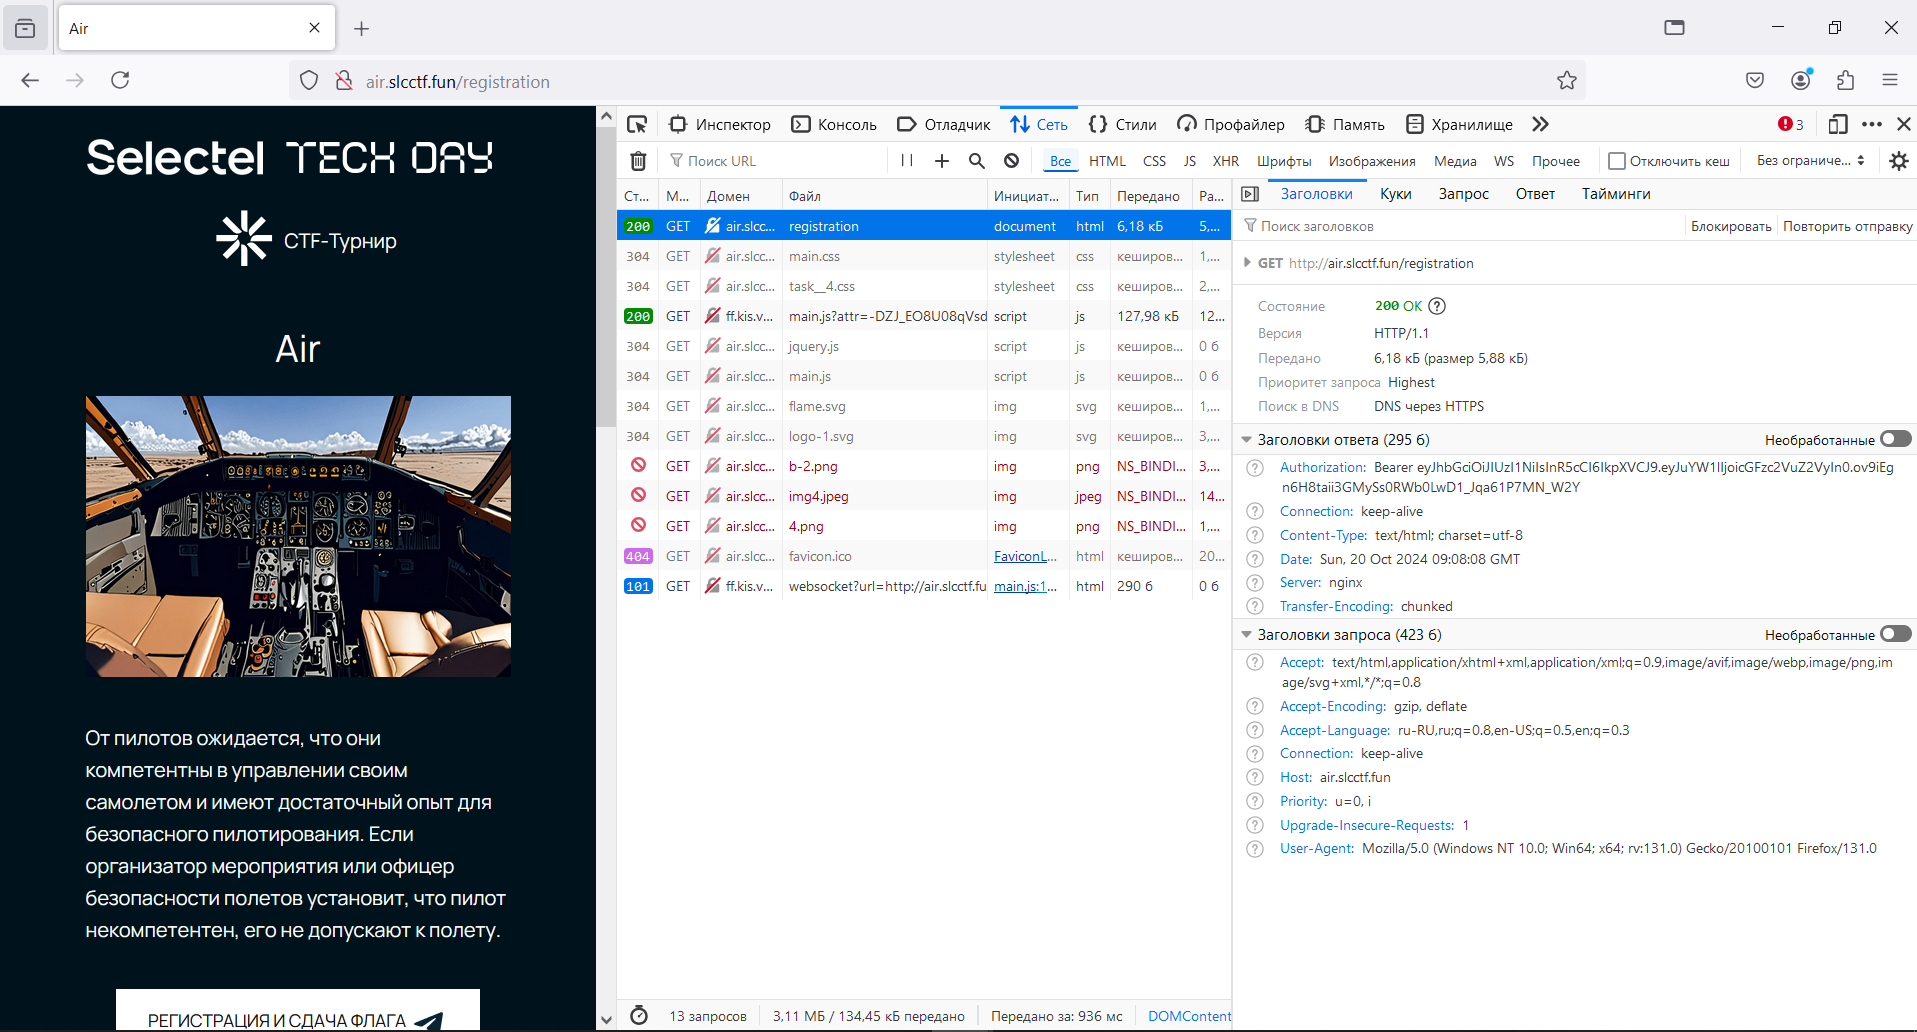Click the Повторить отправку button

(x=1847, y=226)
